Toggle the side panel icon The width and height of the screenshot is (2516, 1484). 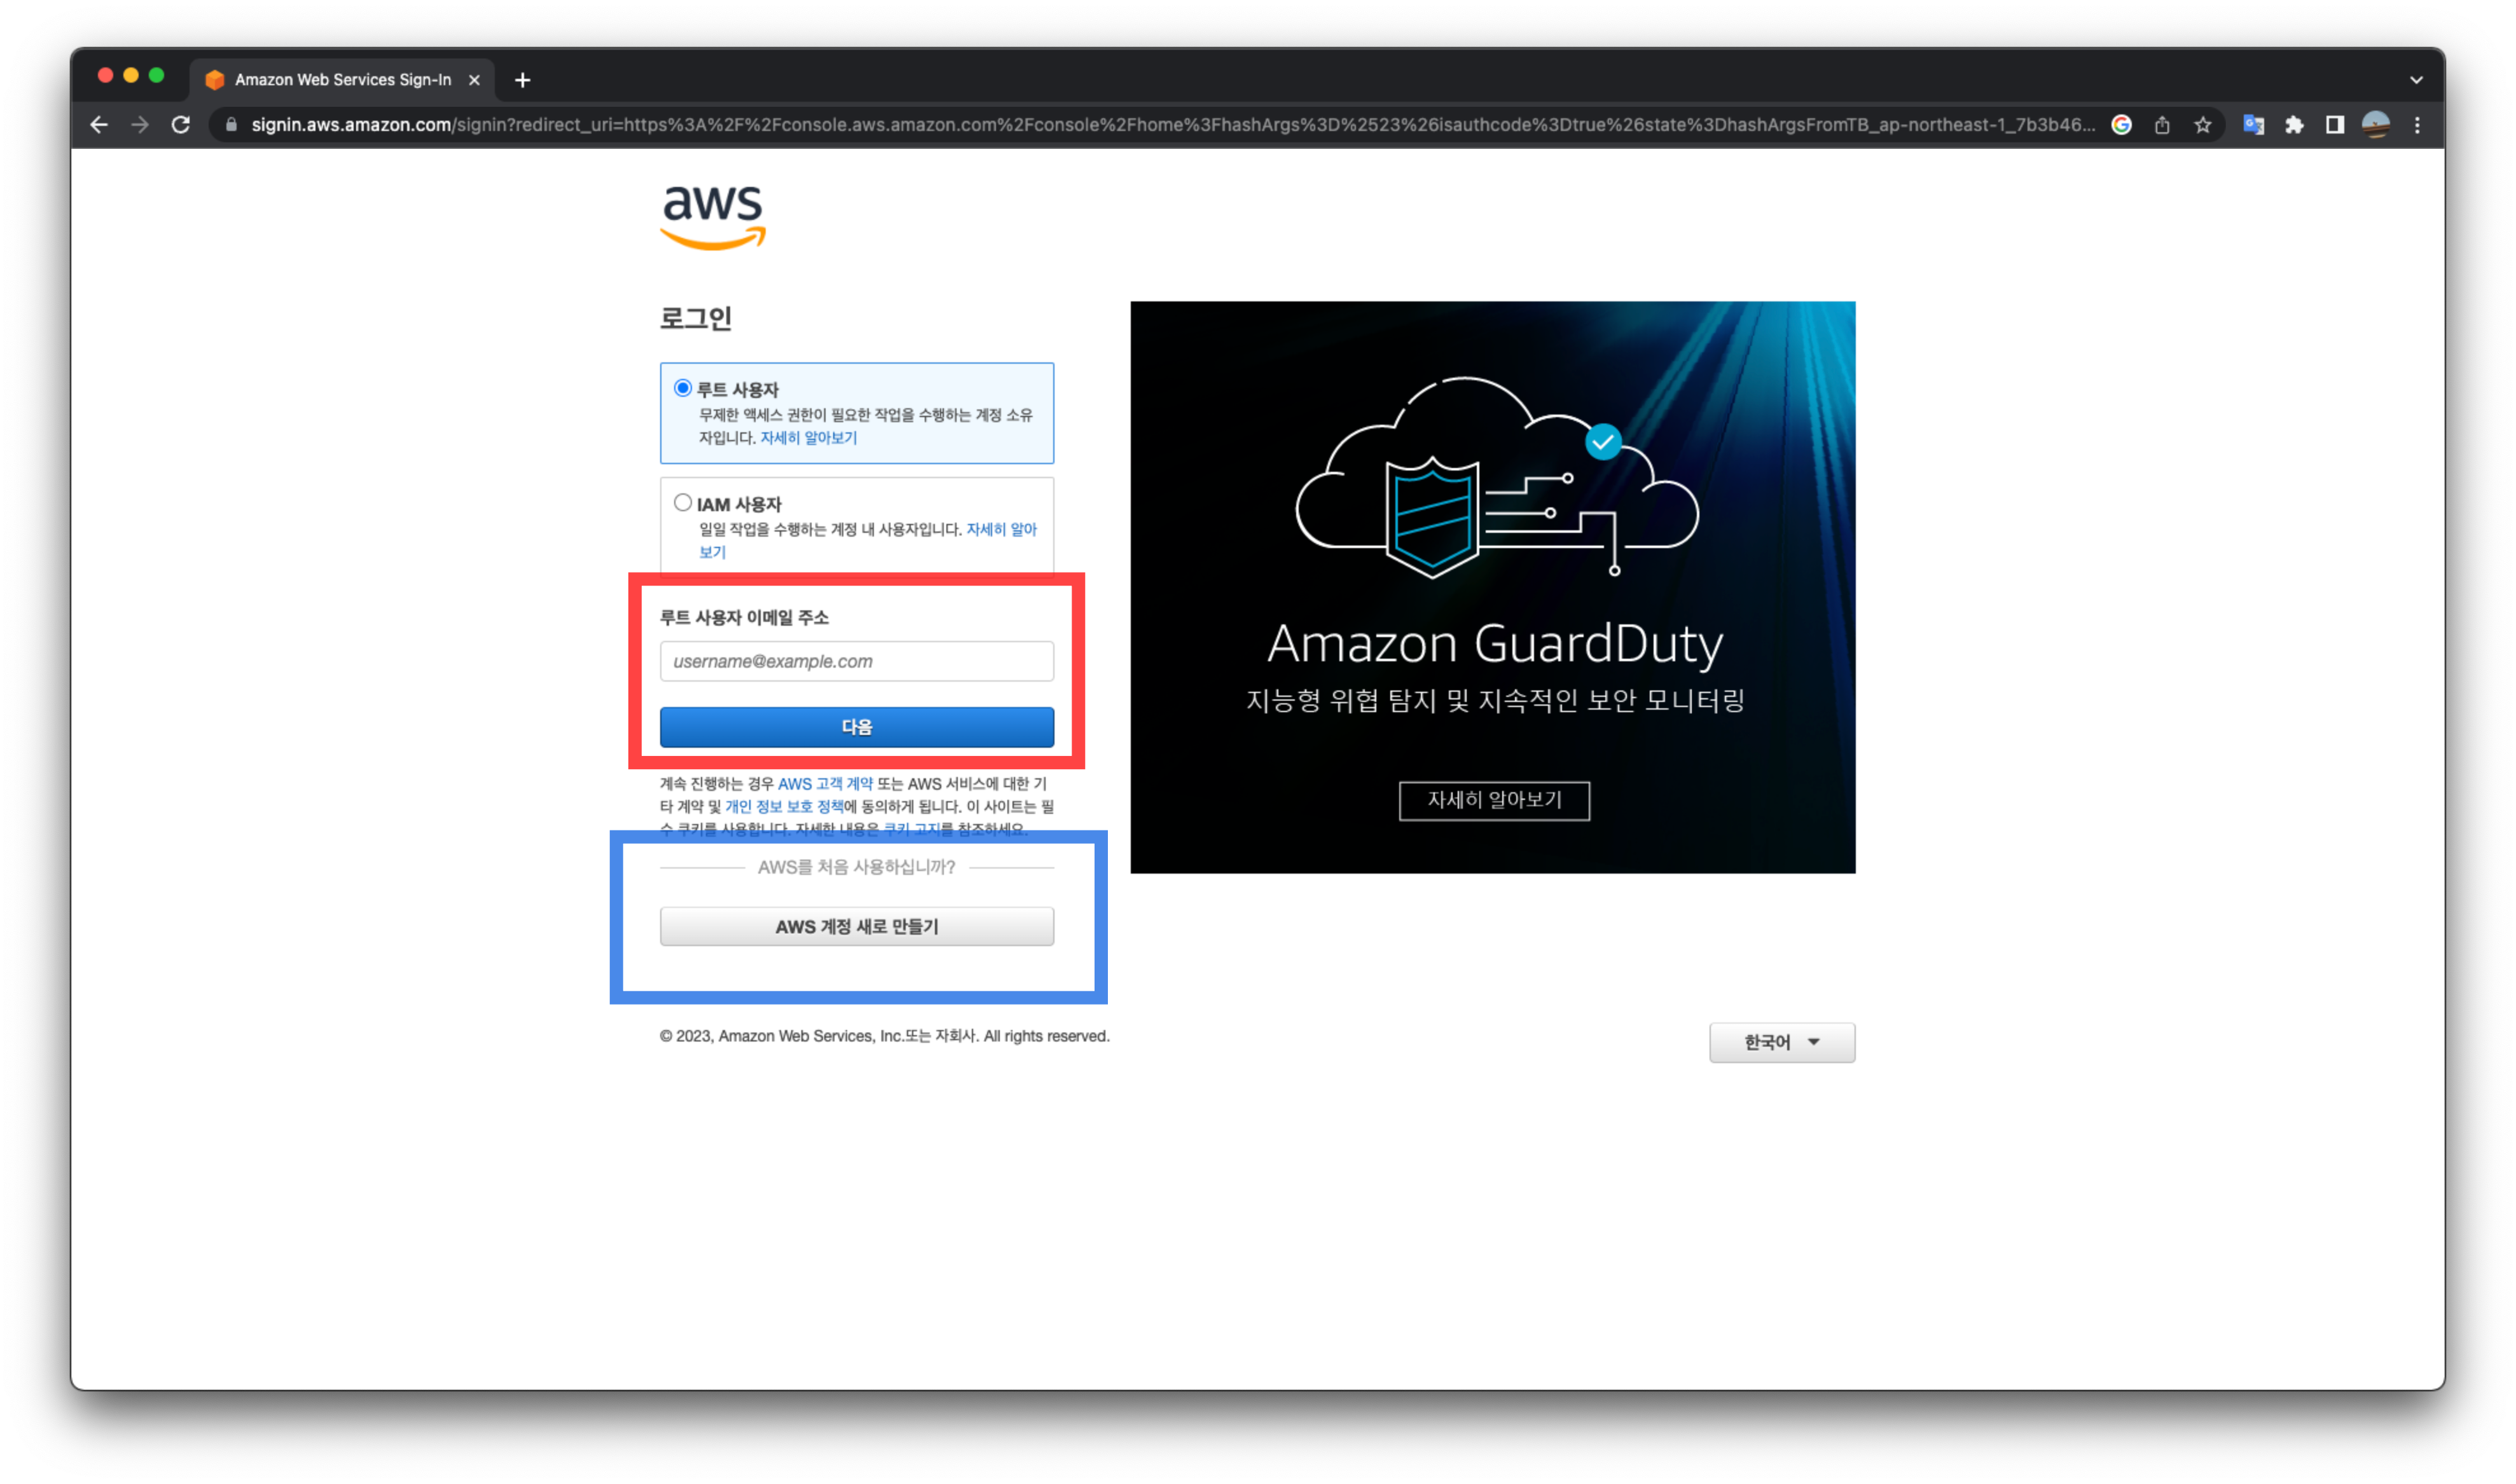click(2335, 125)
